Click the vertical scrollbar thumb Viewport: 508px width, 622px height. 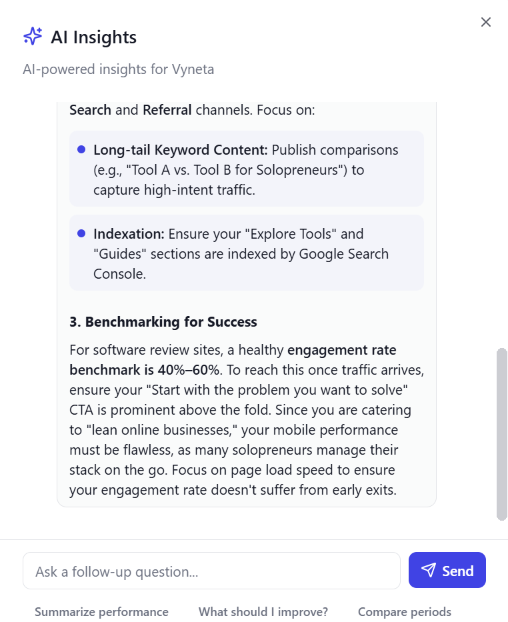tap(502, 434)
